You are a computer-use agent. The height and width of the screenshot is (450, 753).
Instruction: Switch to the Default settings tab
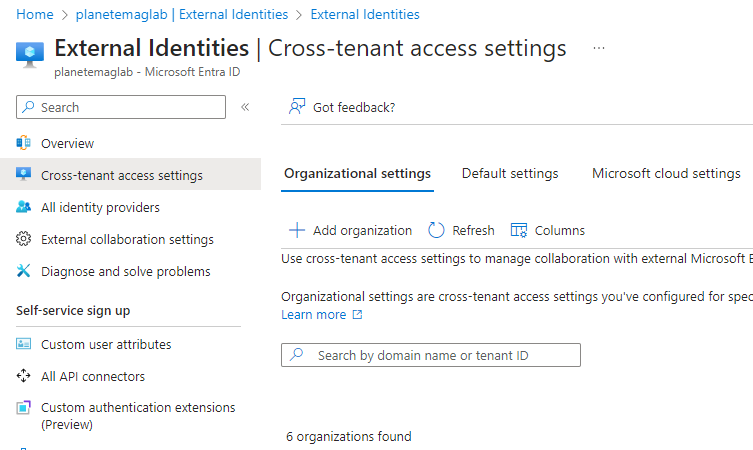coord(510,173)
